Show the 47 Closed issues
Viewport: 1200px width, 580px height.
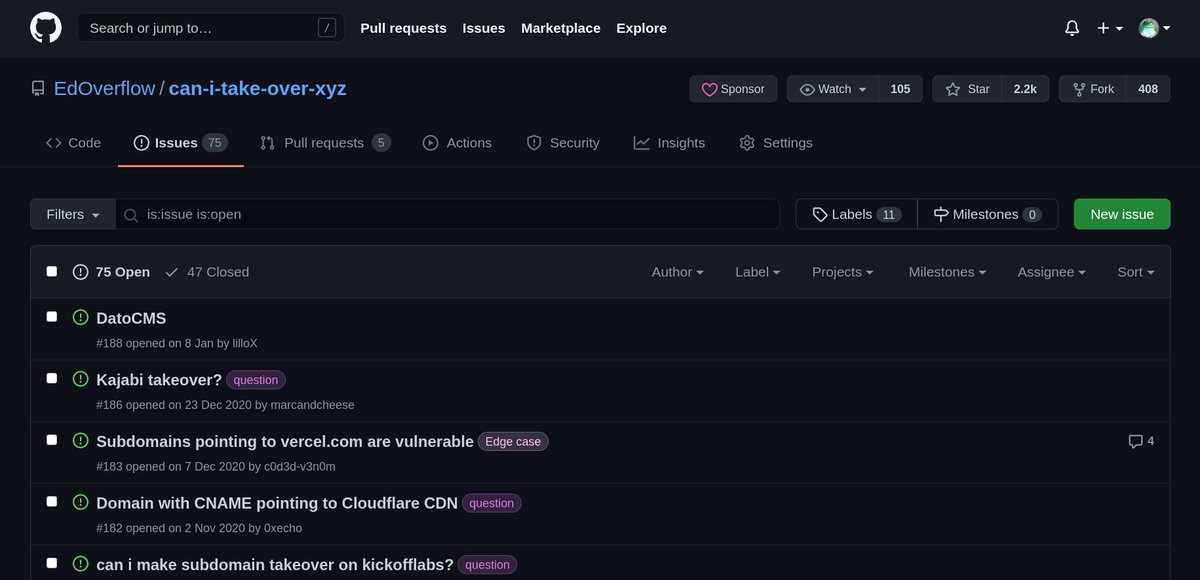207,272
